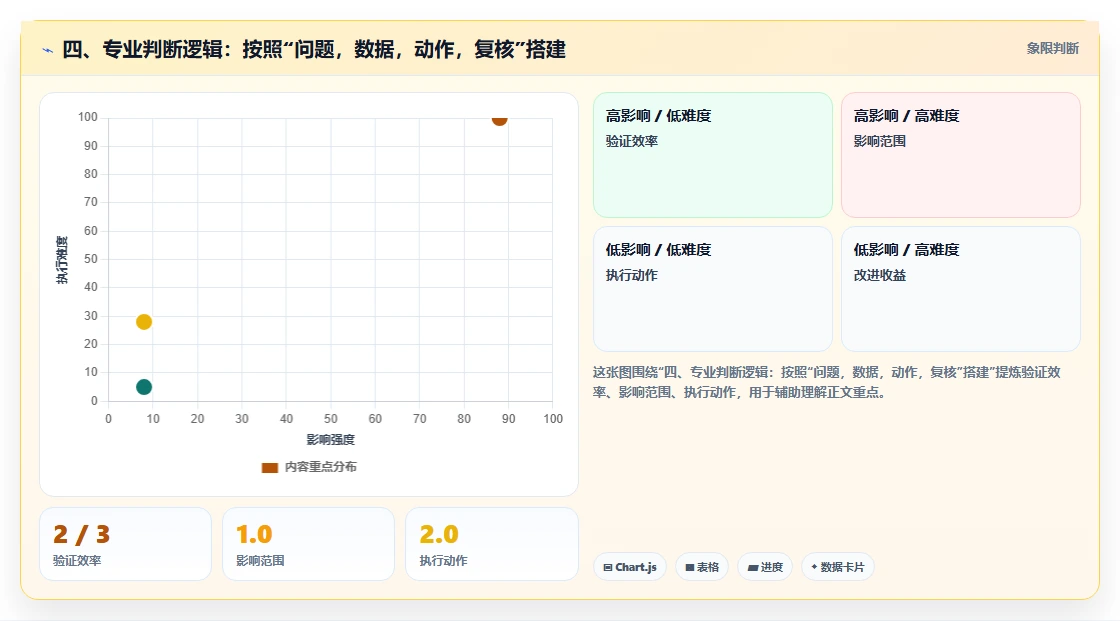The height and width of the screenshot is (621, 1120).
Task: Click the 执行动作 text in the quadrant card
Action: point(631,275)
